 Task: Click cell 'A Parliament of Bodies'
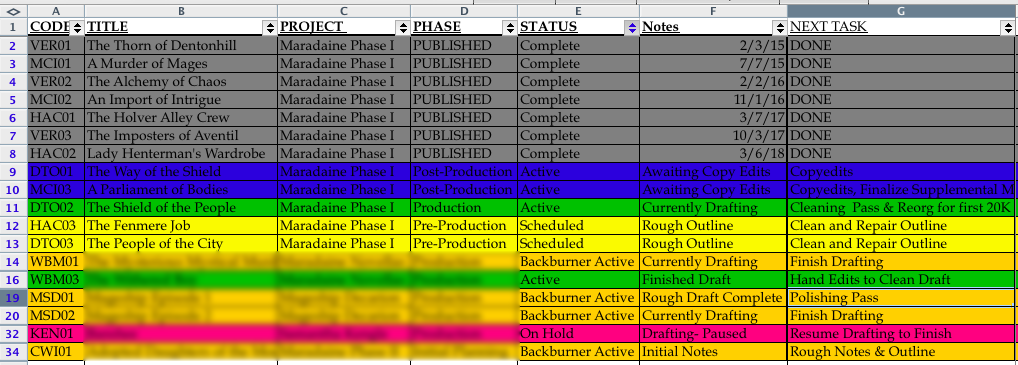tap(181, 190)
